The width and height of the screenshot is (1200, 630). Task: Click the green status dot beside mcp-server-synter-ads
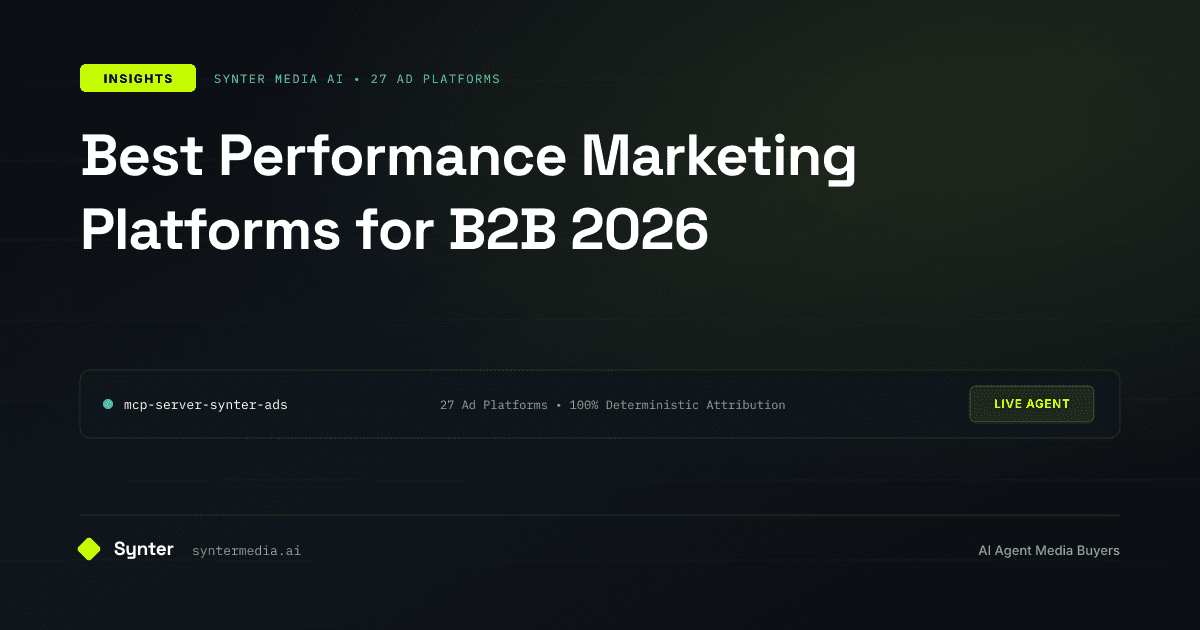point(108,404)
